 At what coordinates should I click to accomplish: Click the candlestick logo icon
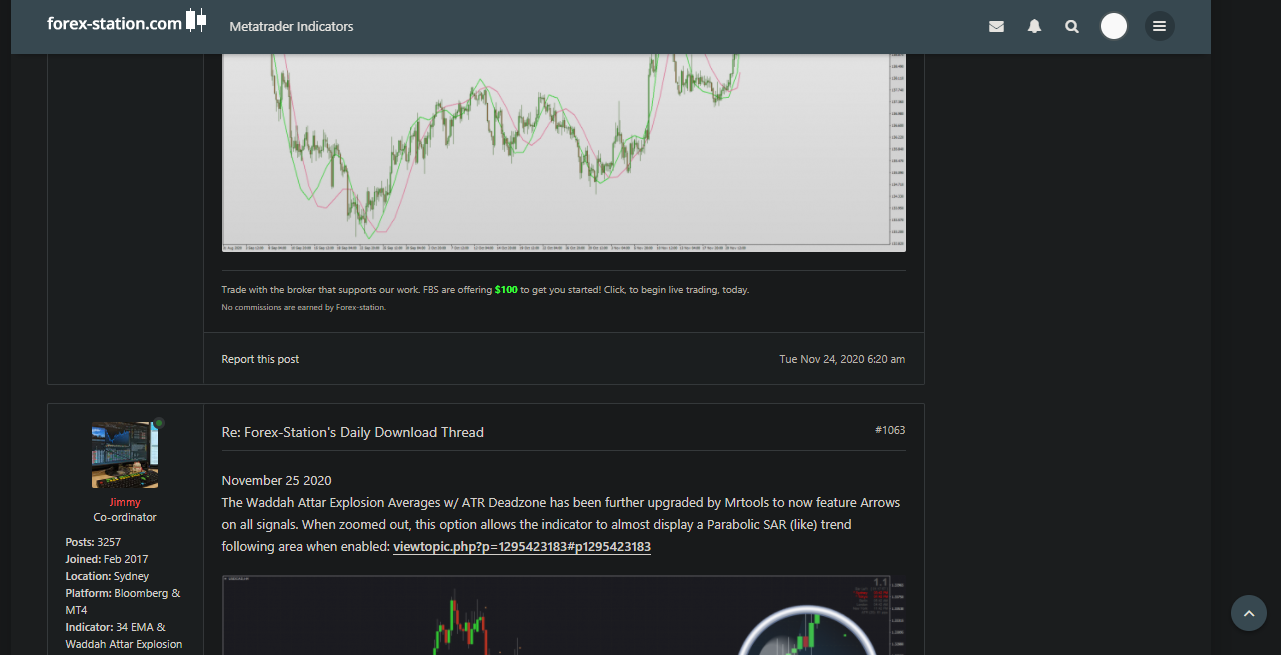coord(196,20)
